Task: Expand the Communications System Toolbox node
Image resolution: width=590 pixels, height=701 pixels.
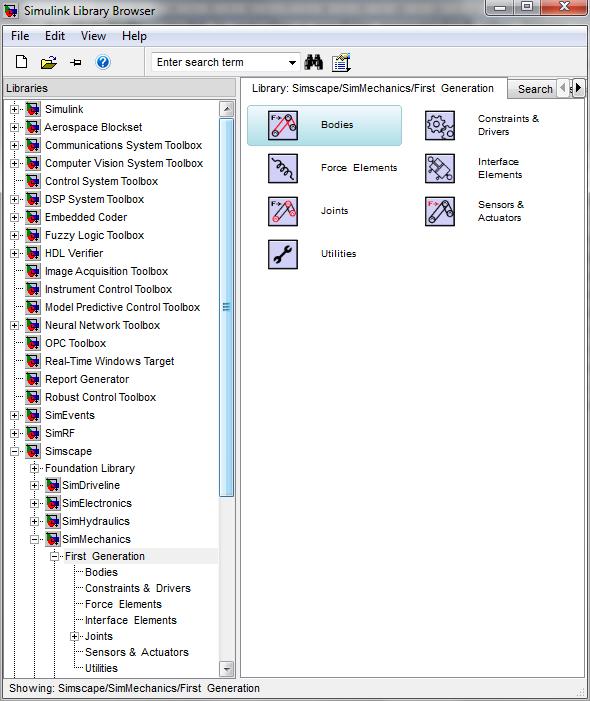Action: coord(14,145)
